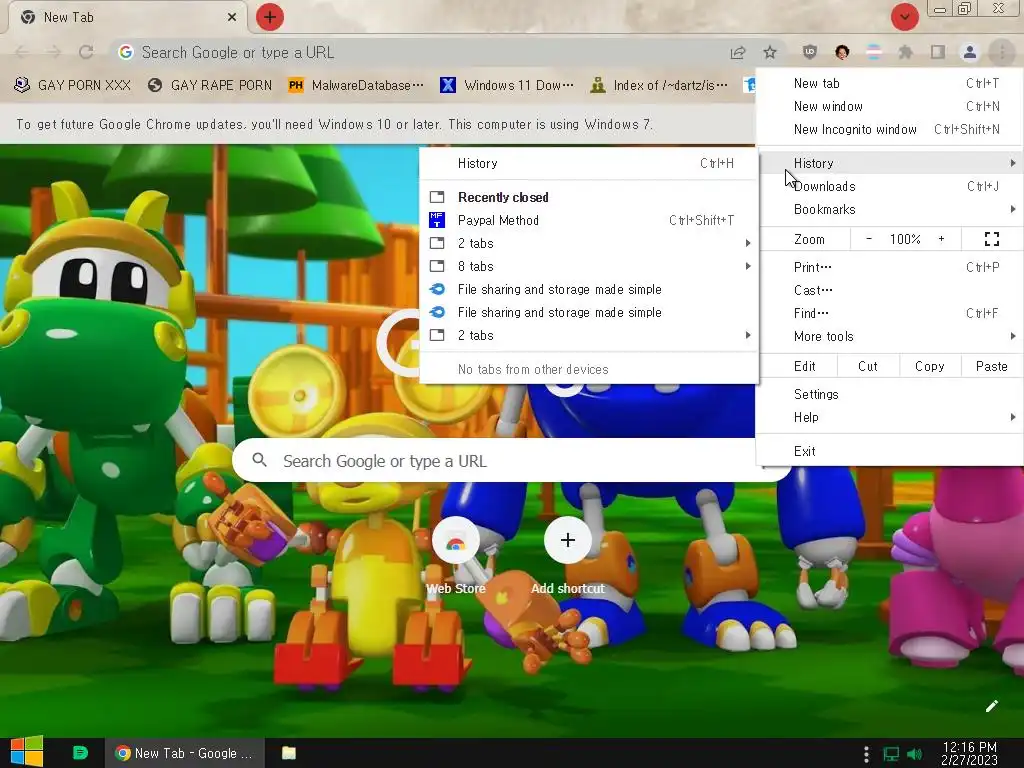Select New window menu entry
This screenshot has height=768, width=1024.
[890, 106]
